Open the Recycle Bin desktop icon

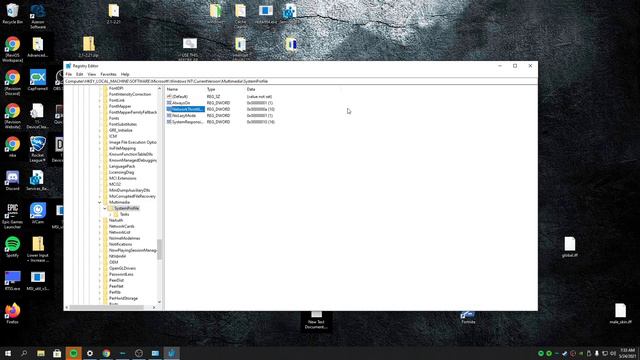point(12,13)
